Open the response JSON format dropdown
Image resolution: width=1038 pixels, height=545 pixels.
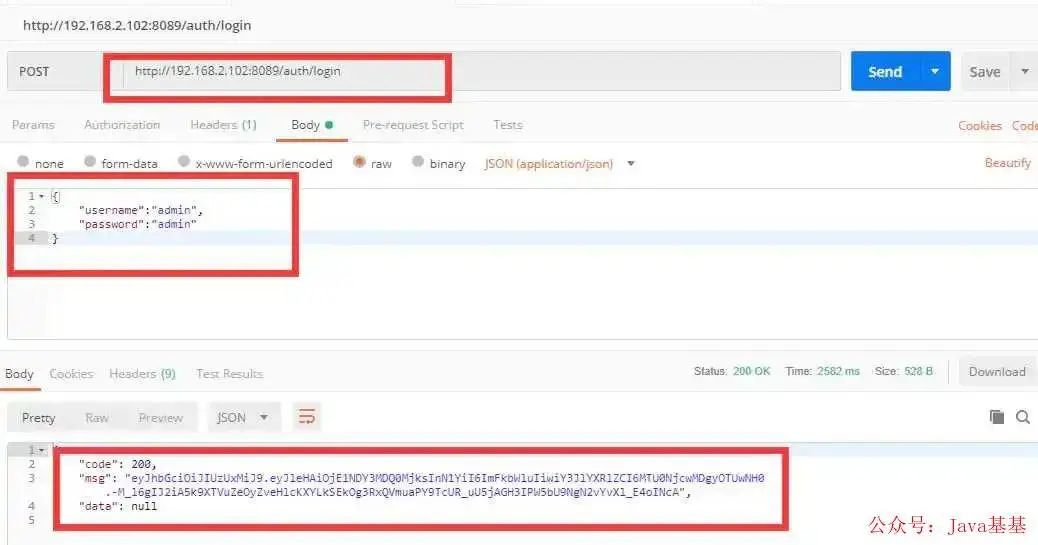point(242,417)
